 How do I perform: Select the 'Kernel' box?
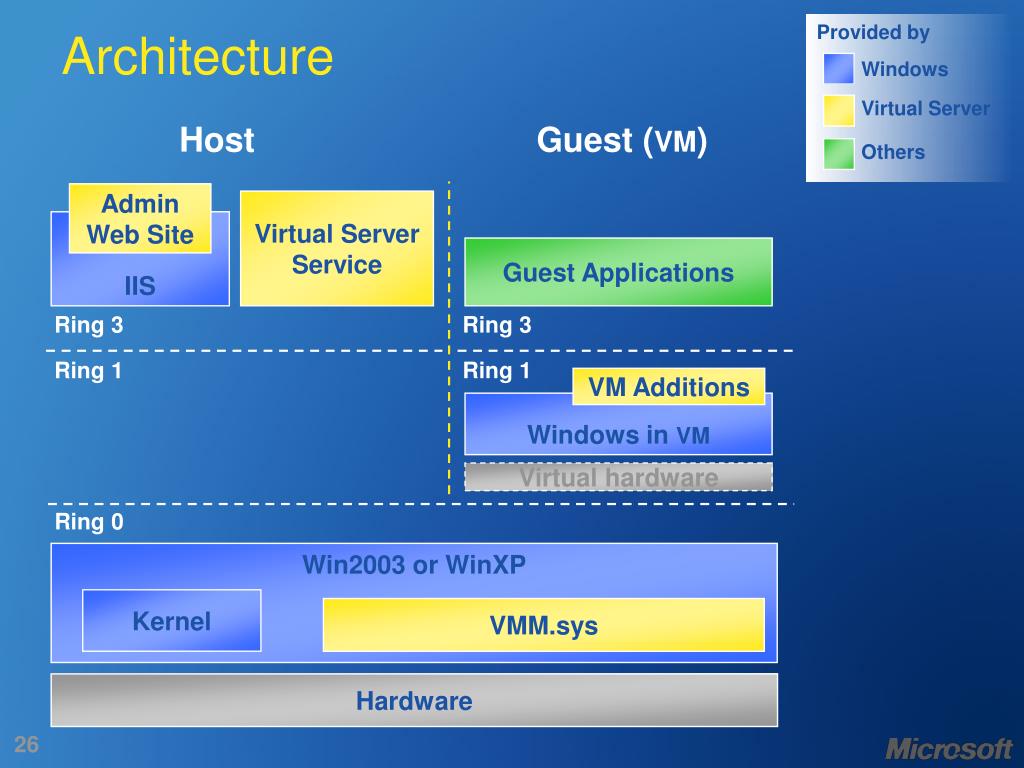click(x=172, y=620)
